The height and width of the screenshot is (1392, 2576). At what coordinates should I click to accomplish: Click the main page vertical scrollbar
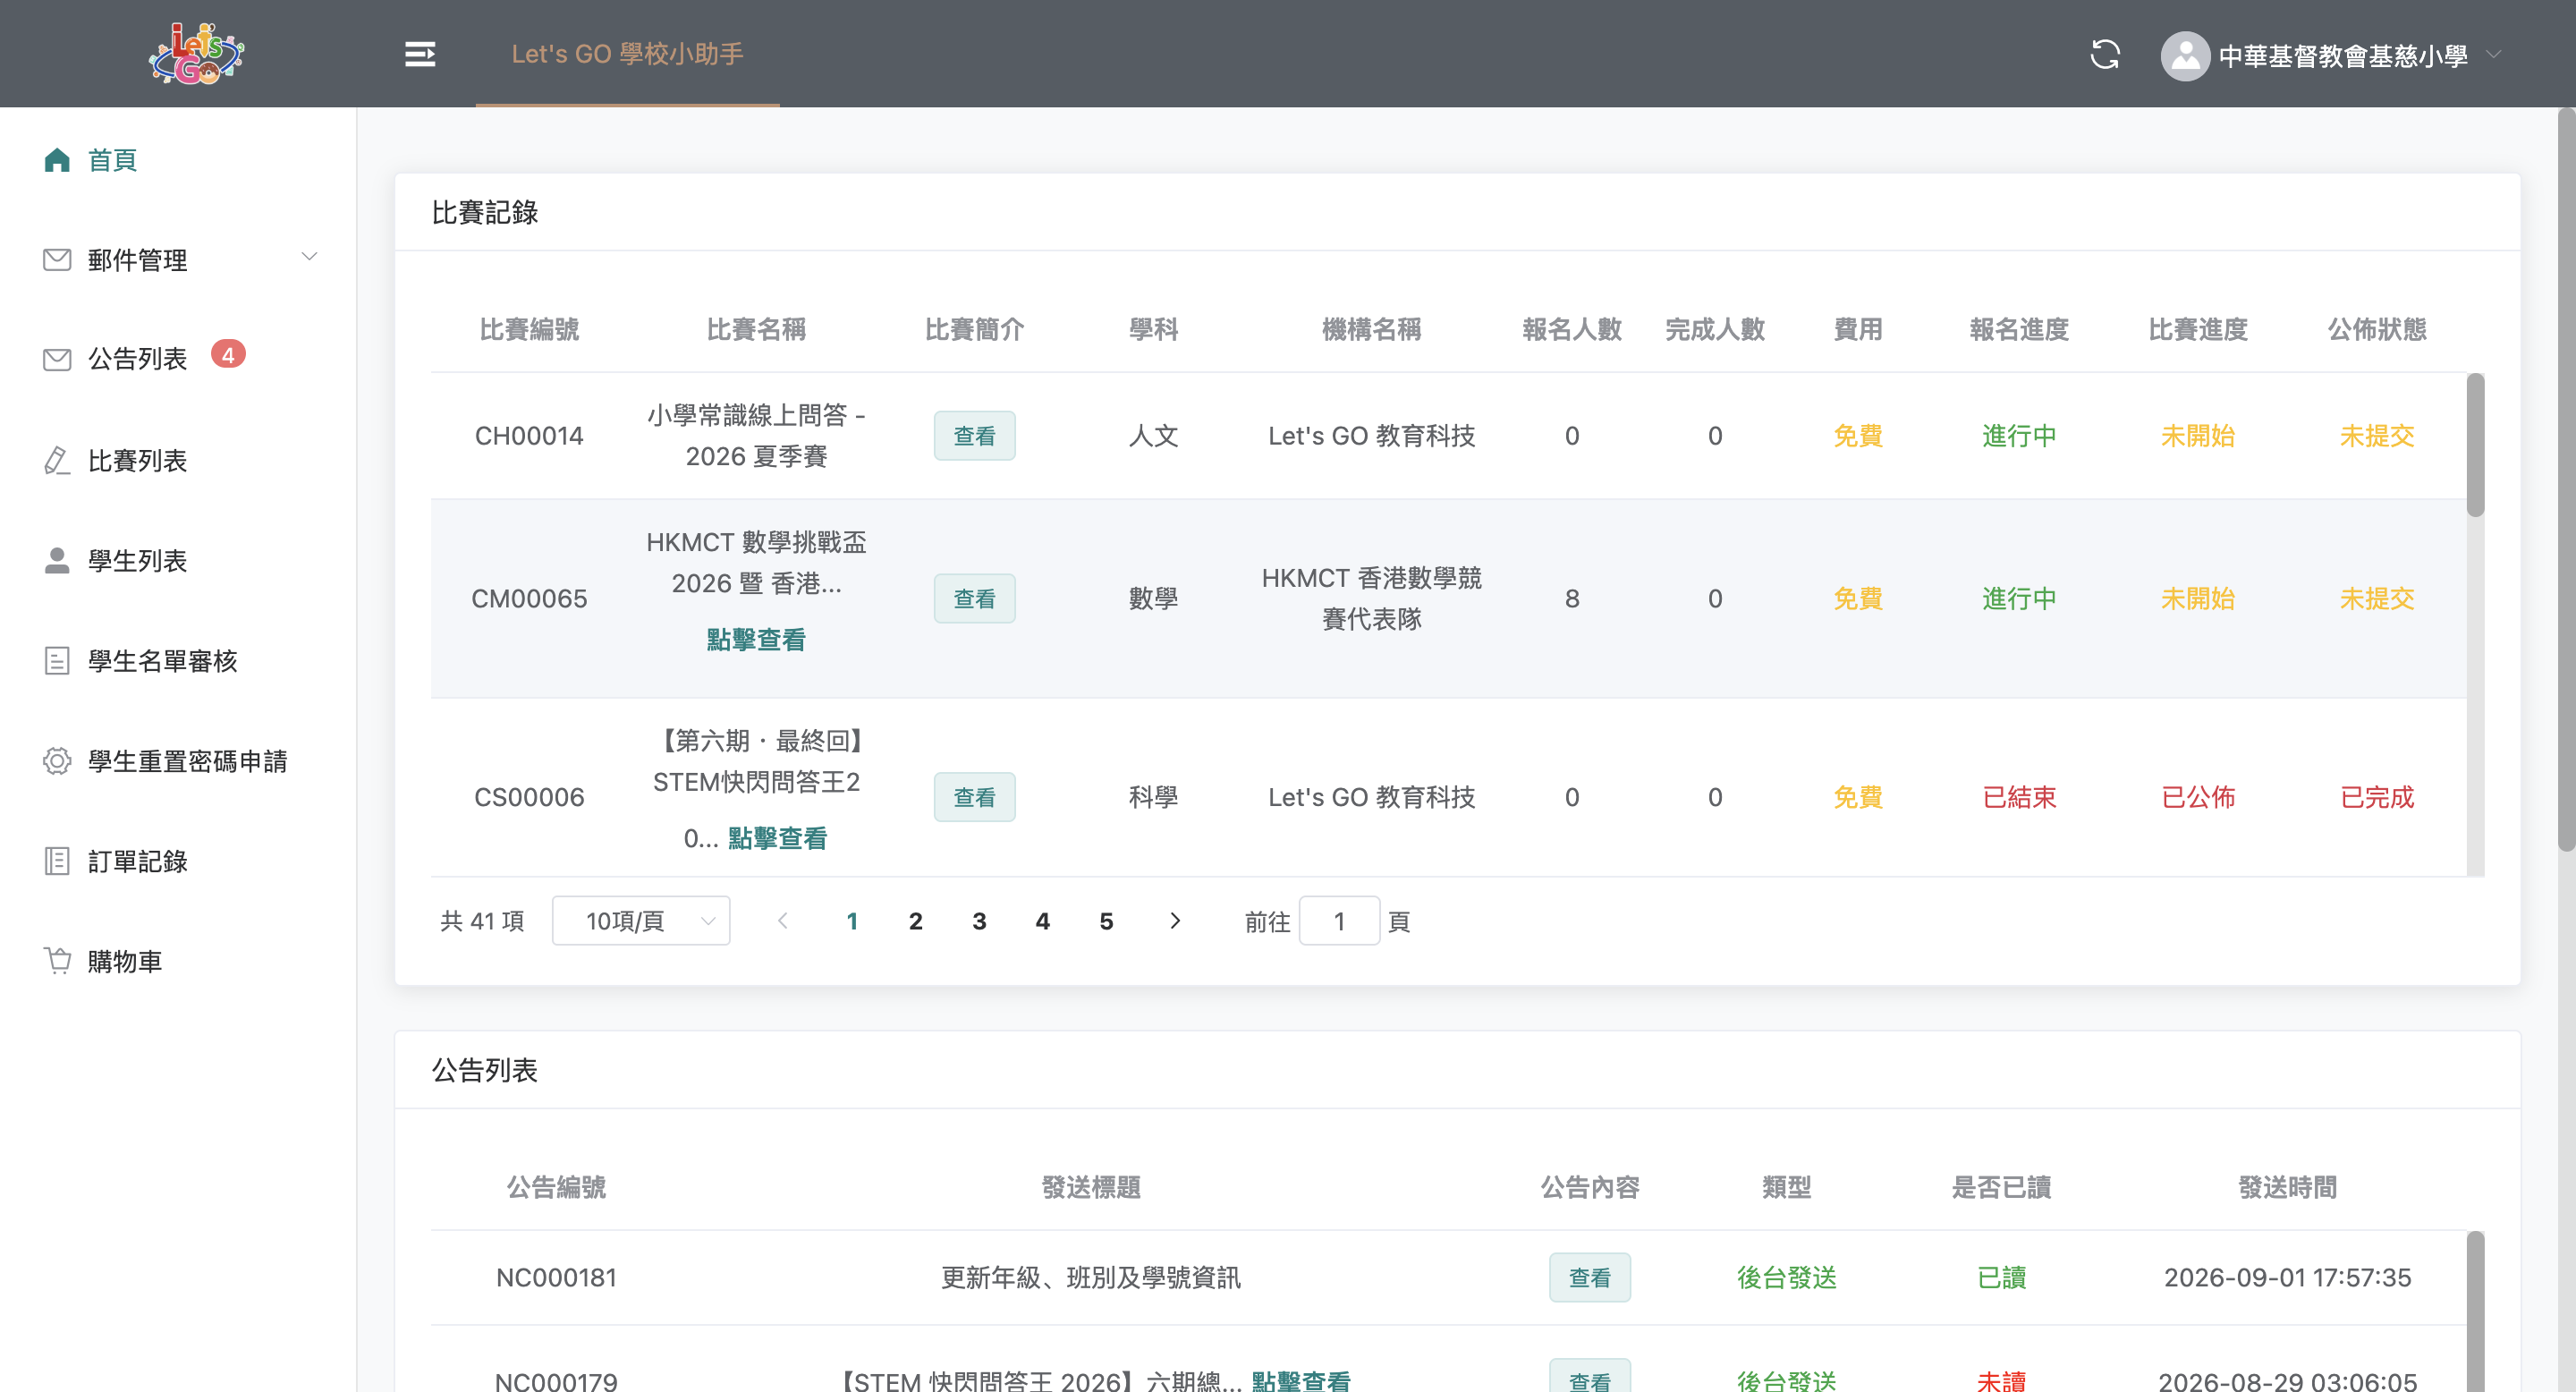[x=2567, y=480]
